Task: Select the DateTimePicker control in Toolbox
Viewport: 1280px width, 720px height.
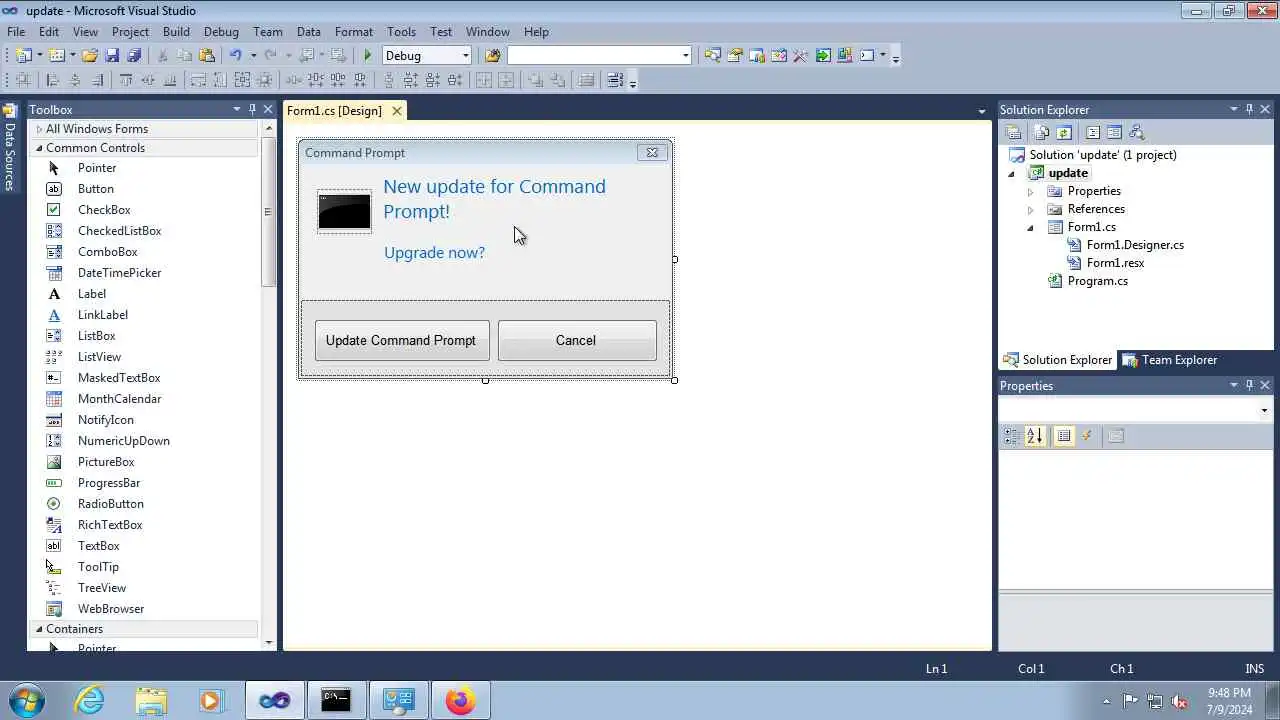Action: (x=119, y=273)
